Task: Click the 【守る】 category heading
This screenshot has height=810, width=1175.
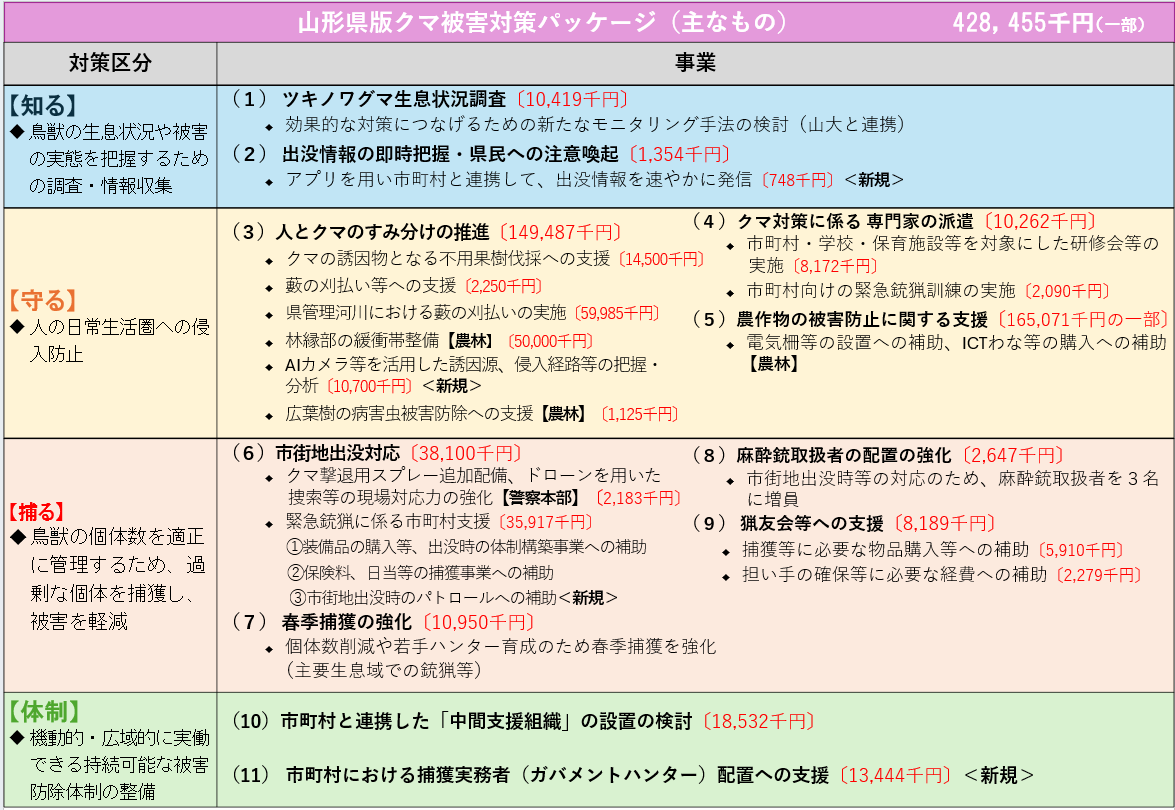Action: point(43,300)
